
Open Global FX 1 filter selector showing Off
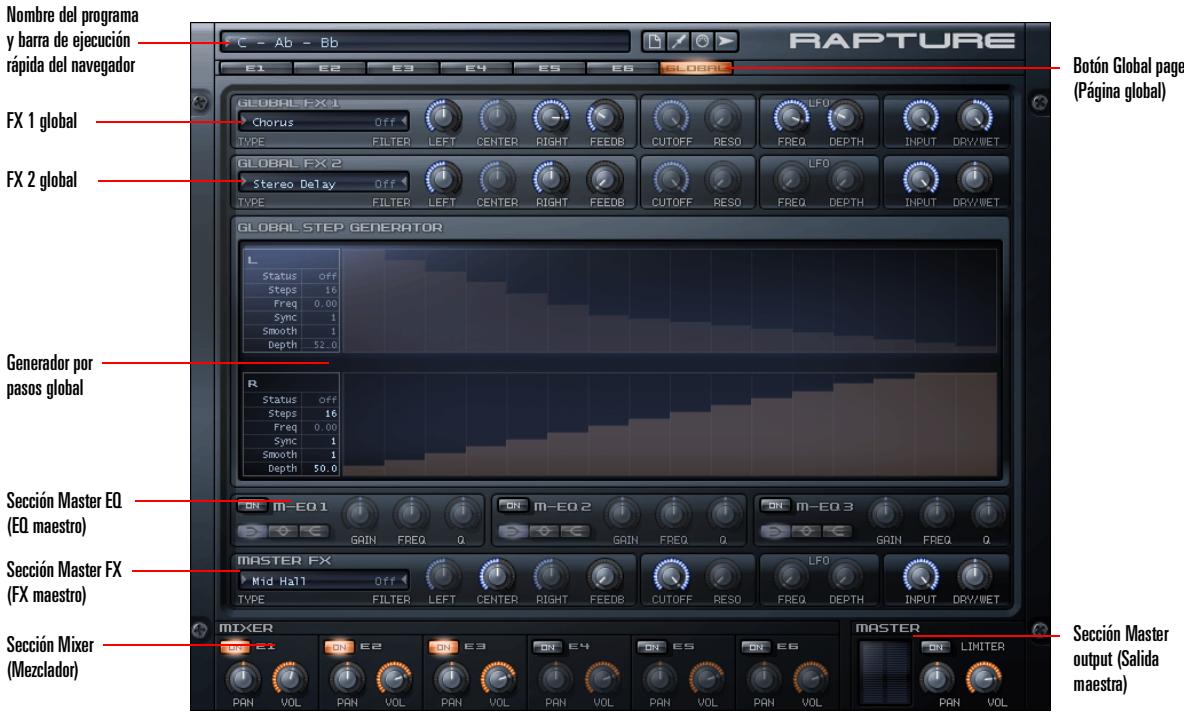point(390,122)
